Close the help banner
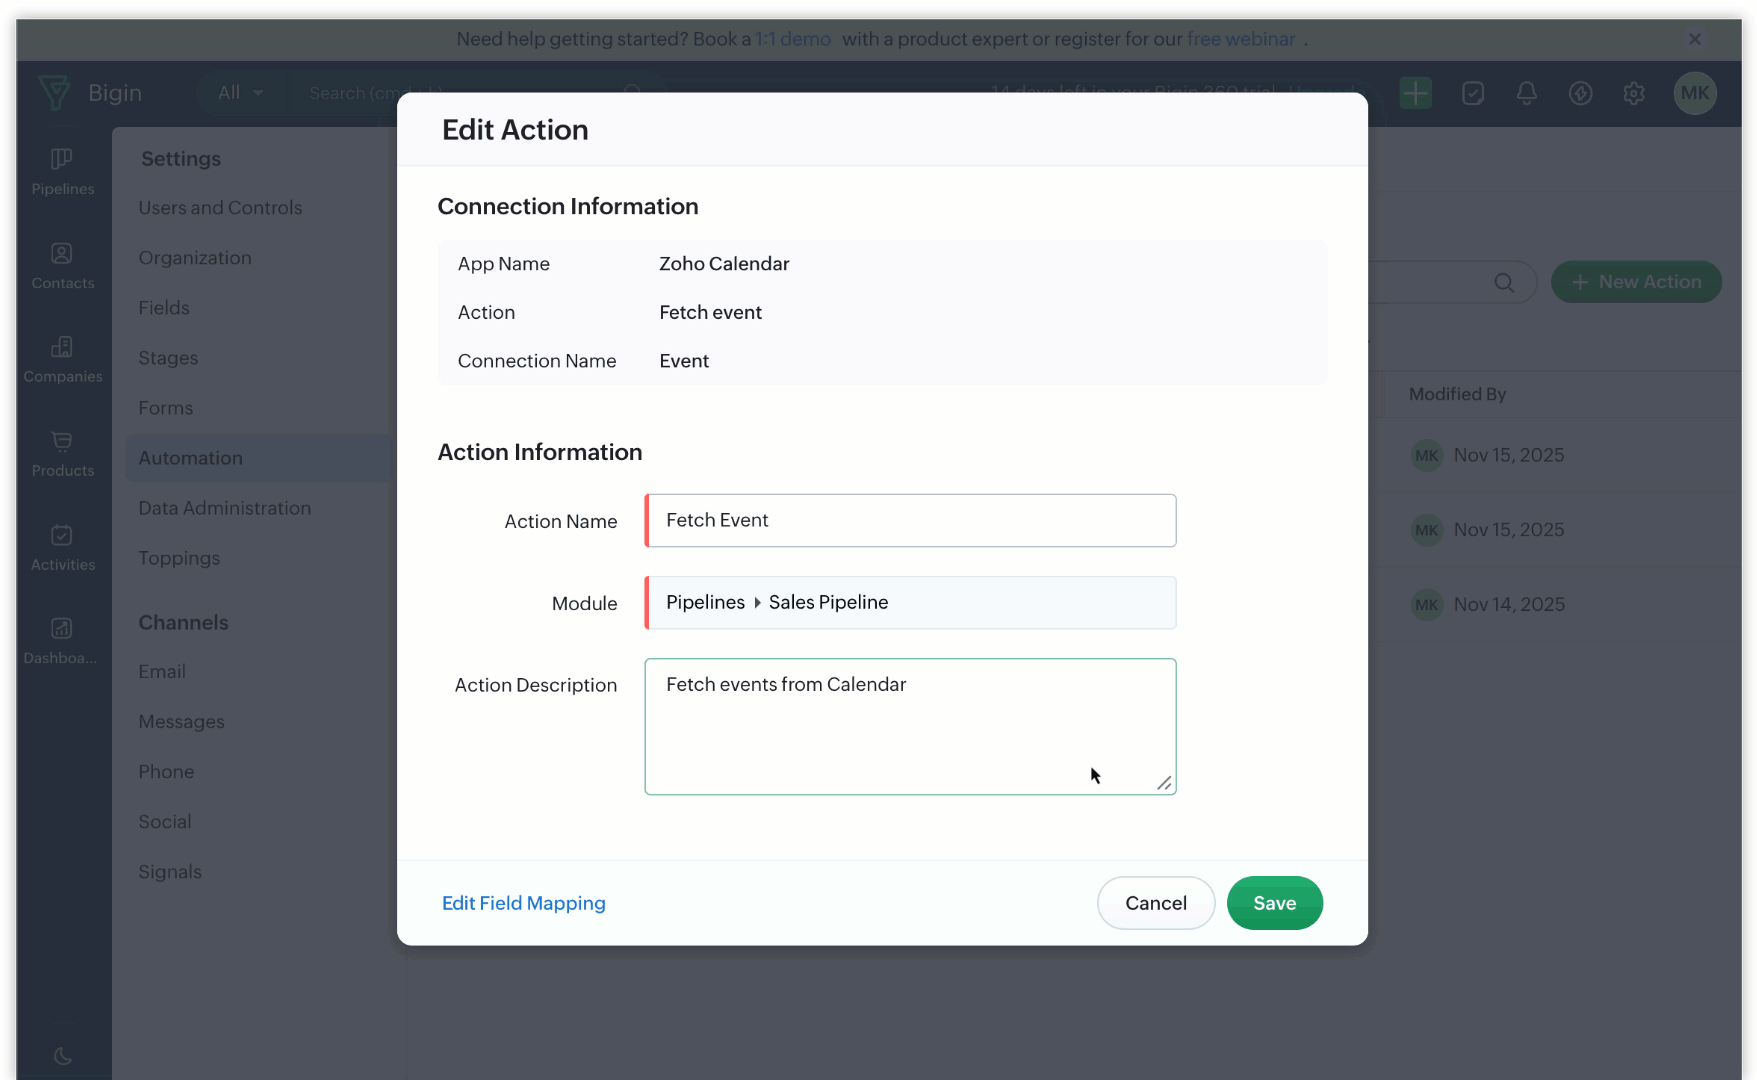 (1695, 39)
